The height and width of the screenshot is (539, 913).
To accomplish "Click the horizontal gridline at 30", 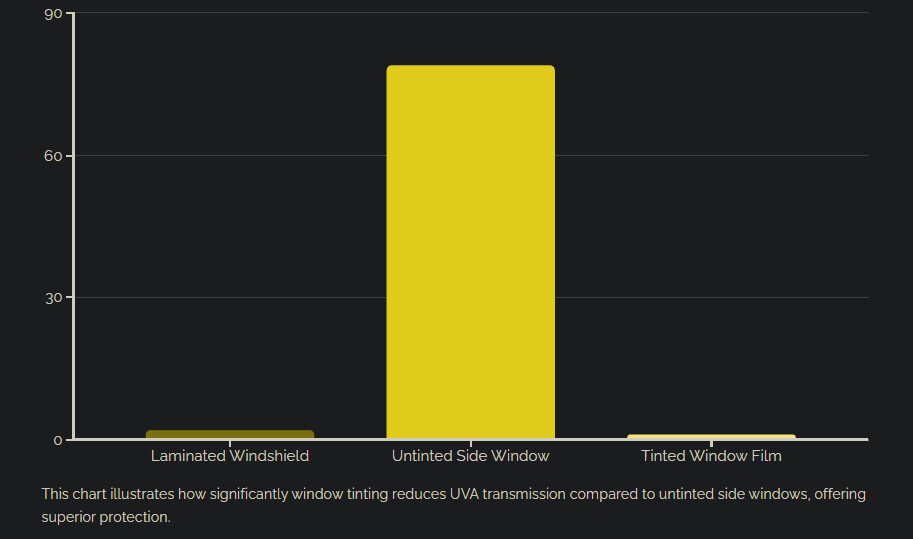I will [700, 298].
